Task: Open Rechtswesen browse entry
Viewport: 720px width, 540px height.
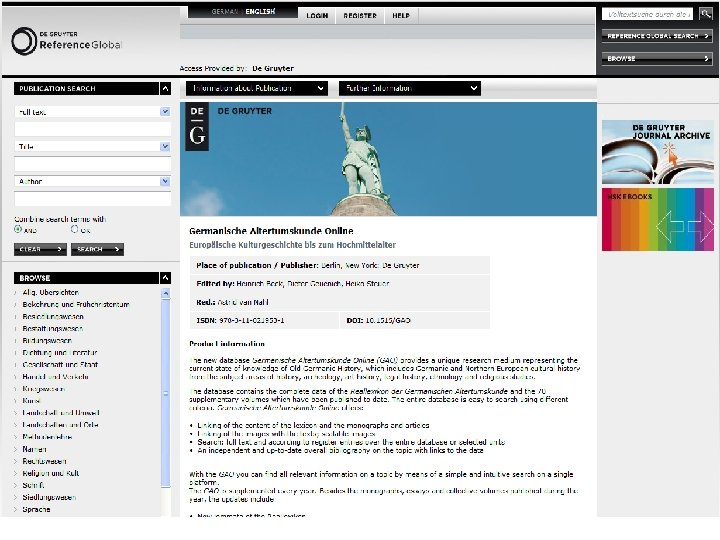Action: coord(44,461)
